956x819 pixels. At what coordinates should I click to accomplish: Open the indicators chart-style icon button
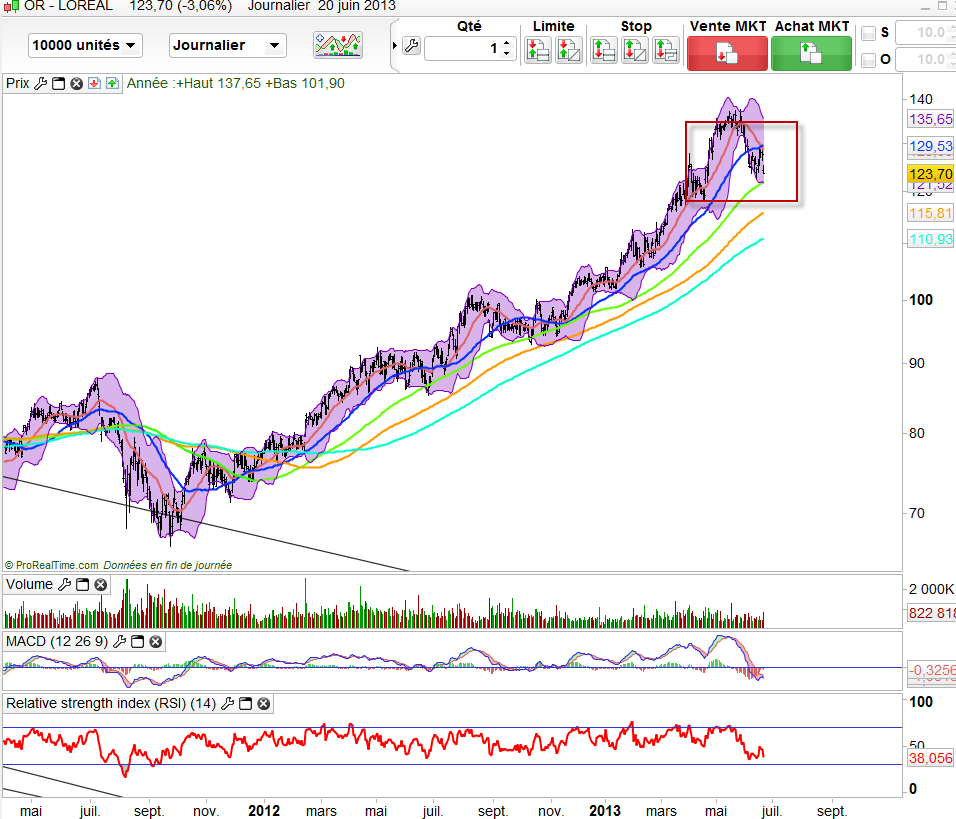pos(338,45)
